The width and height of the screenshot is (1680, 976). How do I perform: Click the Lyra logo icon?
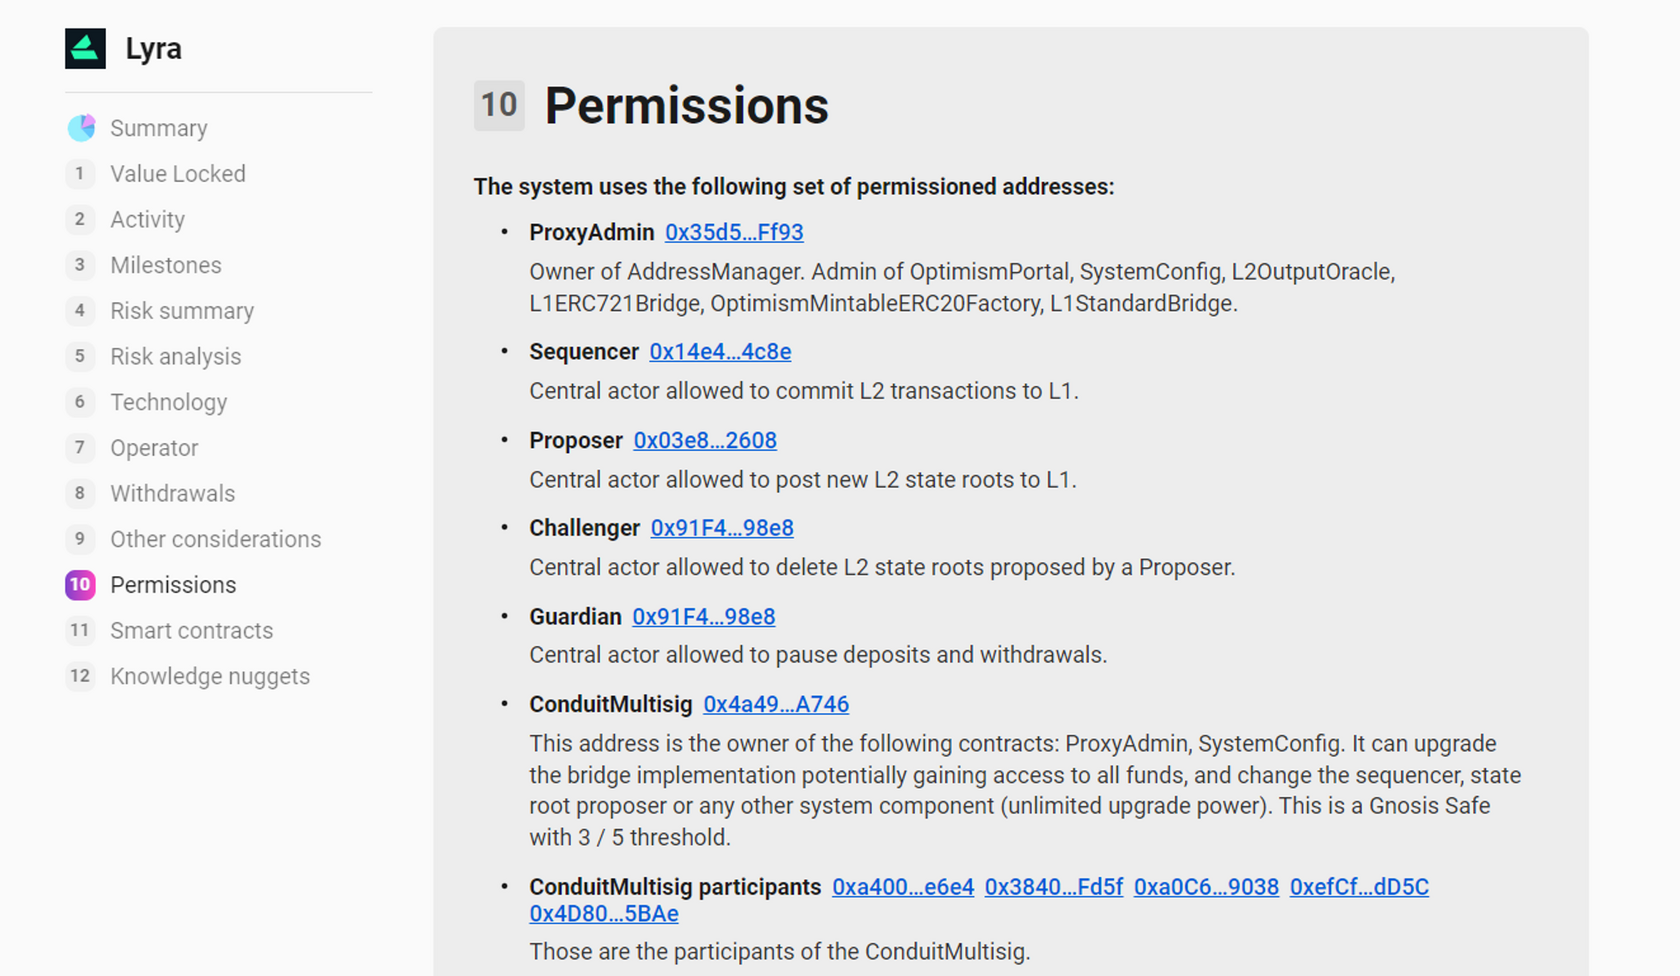coord(85,49)
